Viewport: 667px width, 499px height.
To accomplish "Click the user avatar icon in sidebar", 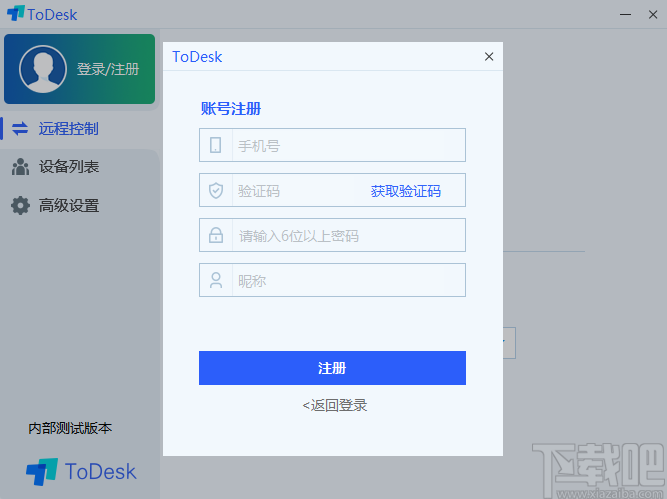I will tap(43, 69).
